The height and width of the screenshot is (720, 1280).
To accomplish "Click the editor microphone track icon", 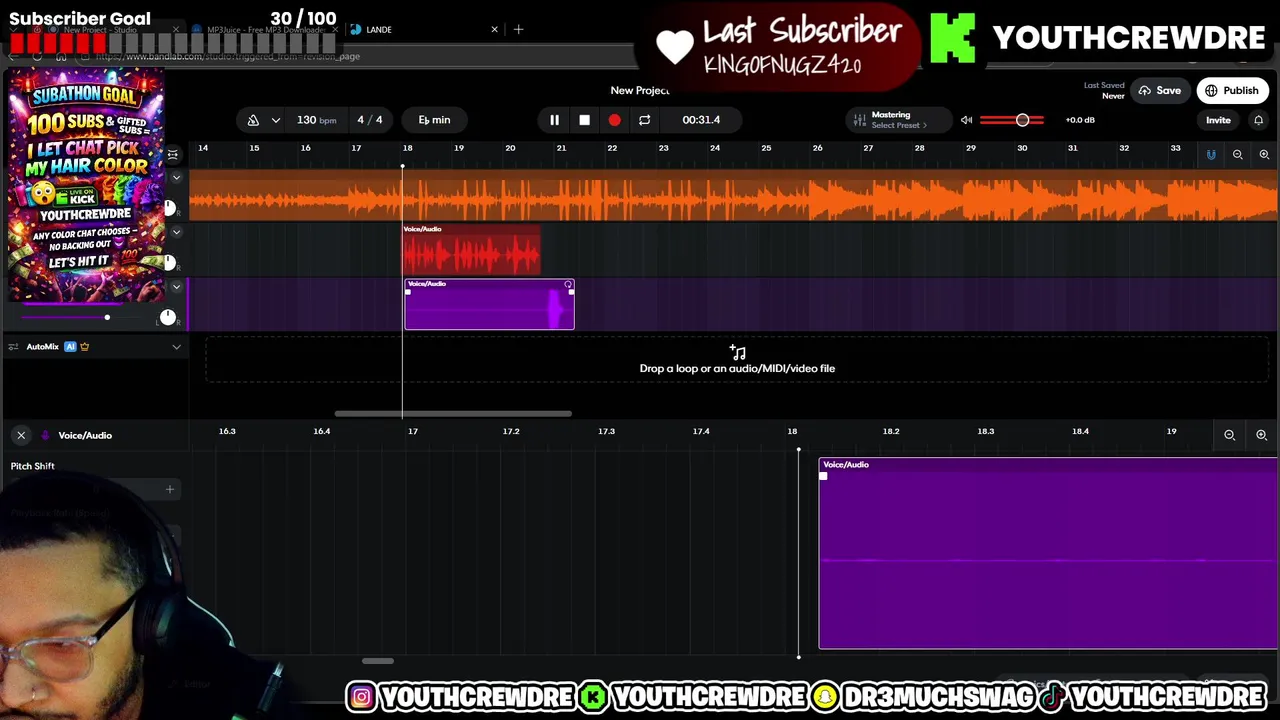I will tap(43, 436).
